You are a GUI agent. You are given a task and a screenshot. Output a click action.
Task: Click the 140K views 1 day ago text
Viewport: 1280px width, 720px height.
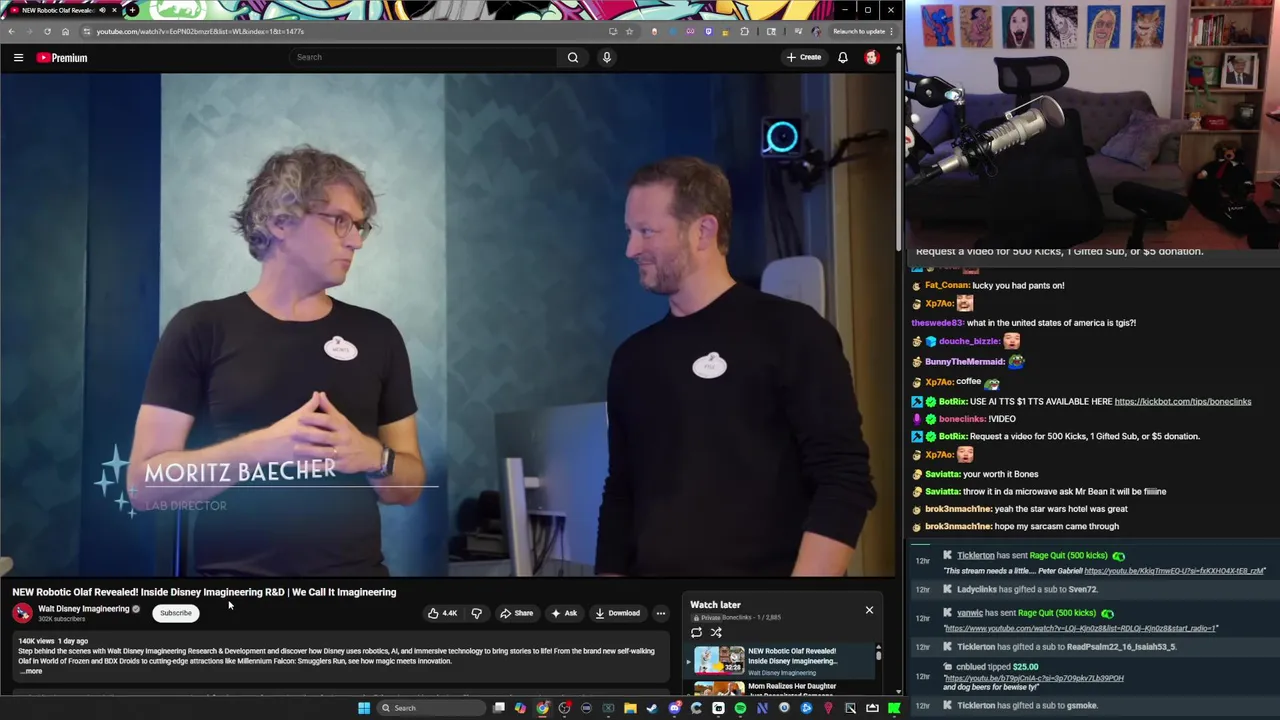coord(53,641)
